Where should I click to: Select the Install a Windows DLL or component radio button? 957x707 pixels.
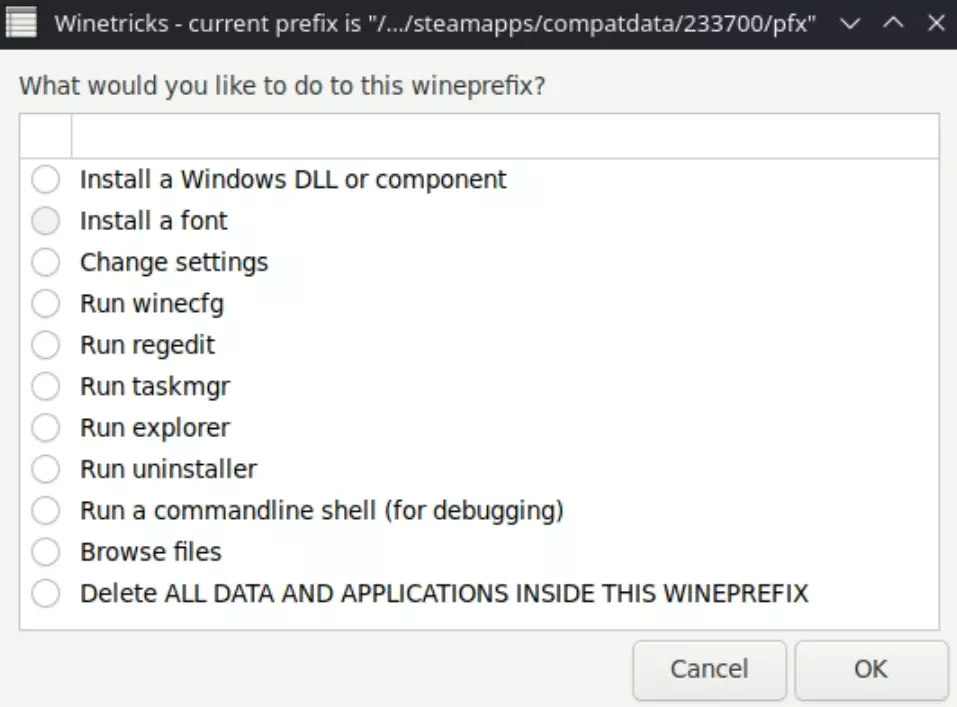point(46,180)
